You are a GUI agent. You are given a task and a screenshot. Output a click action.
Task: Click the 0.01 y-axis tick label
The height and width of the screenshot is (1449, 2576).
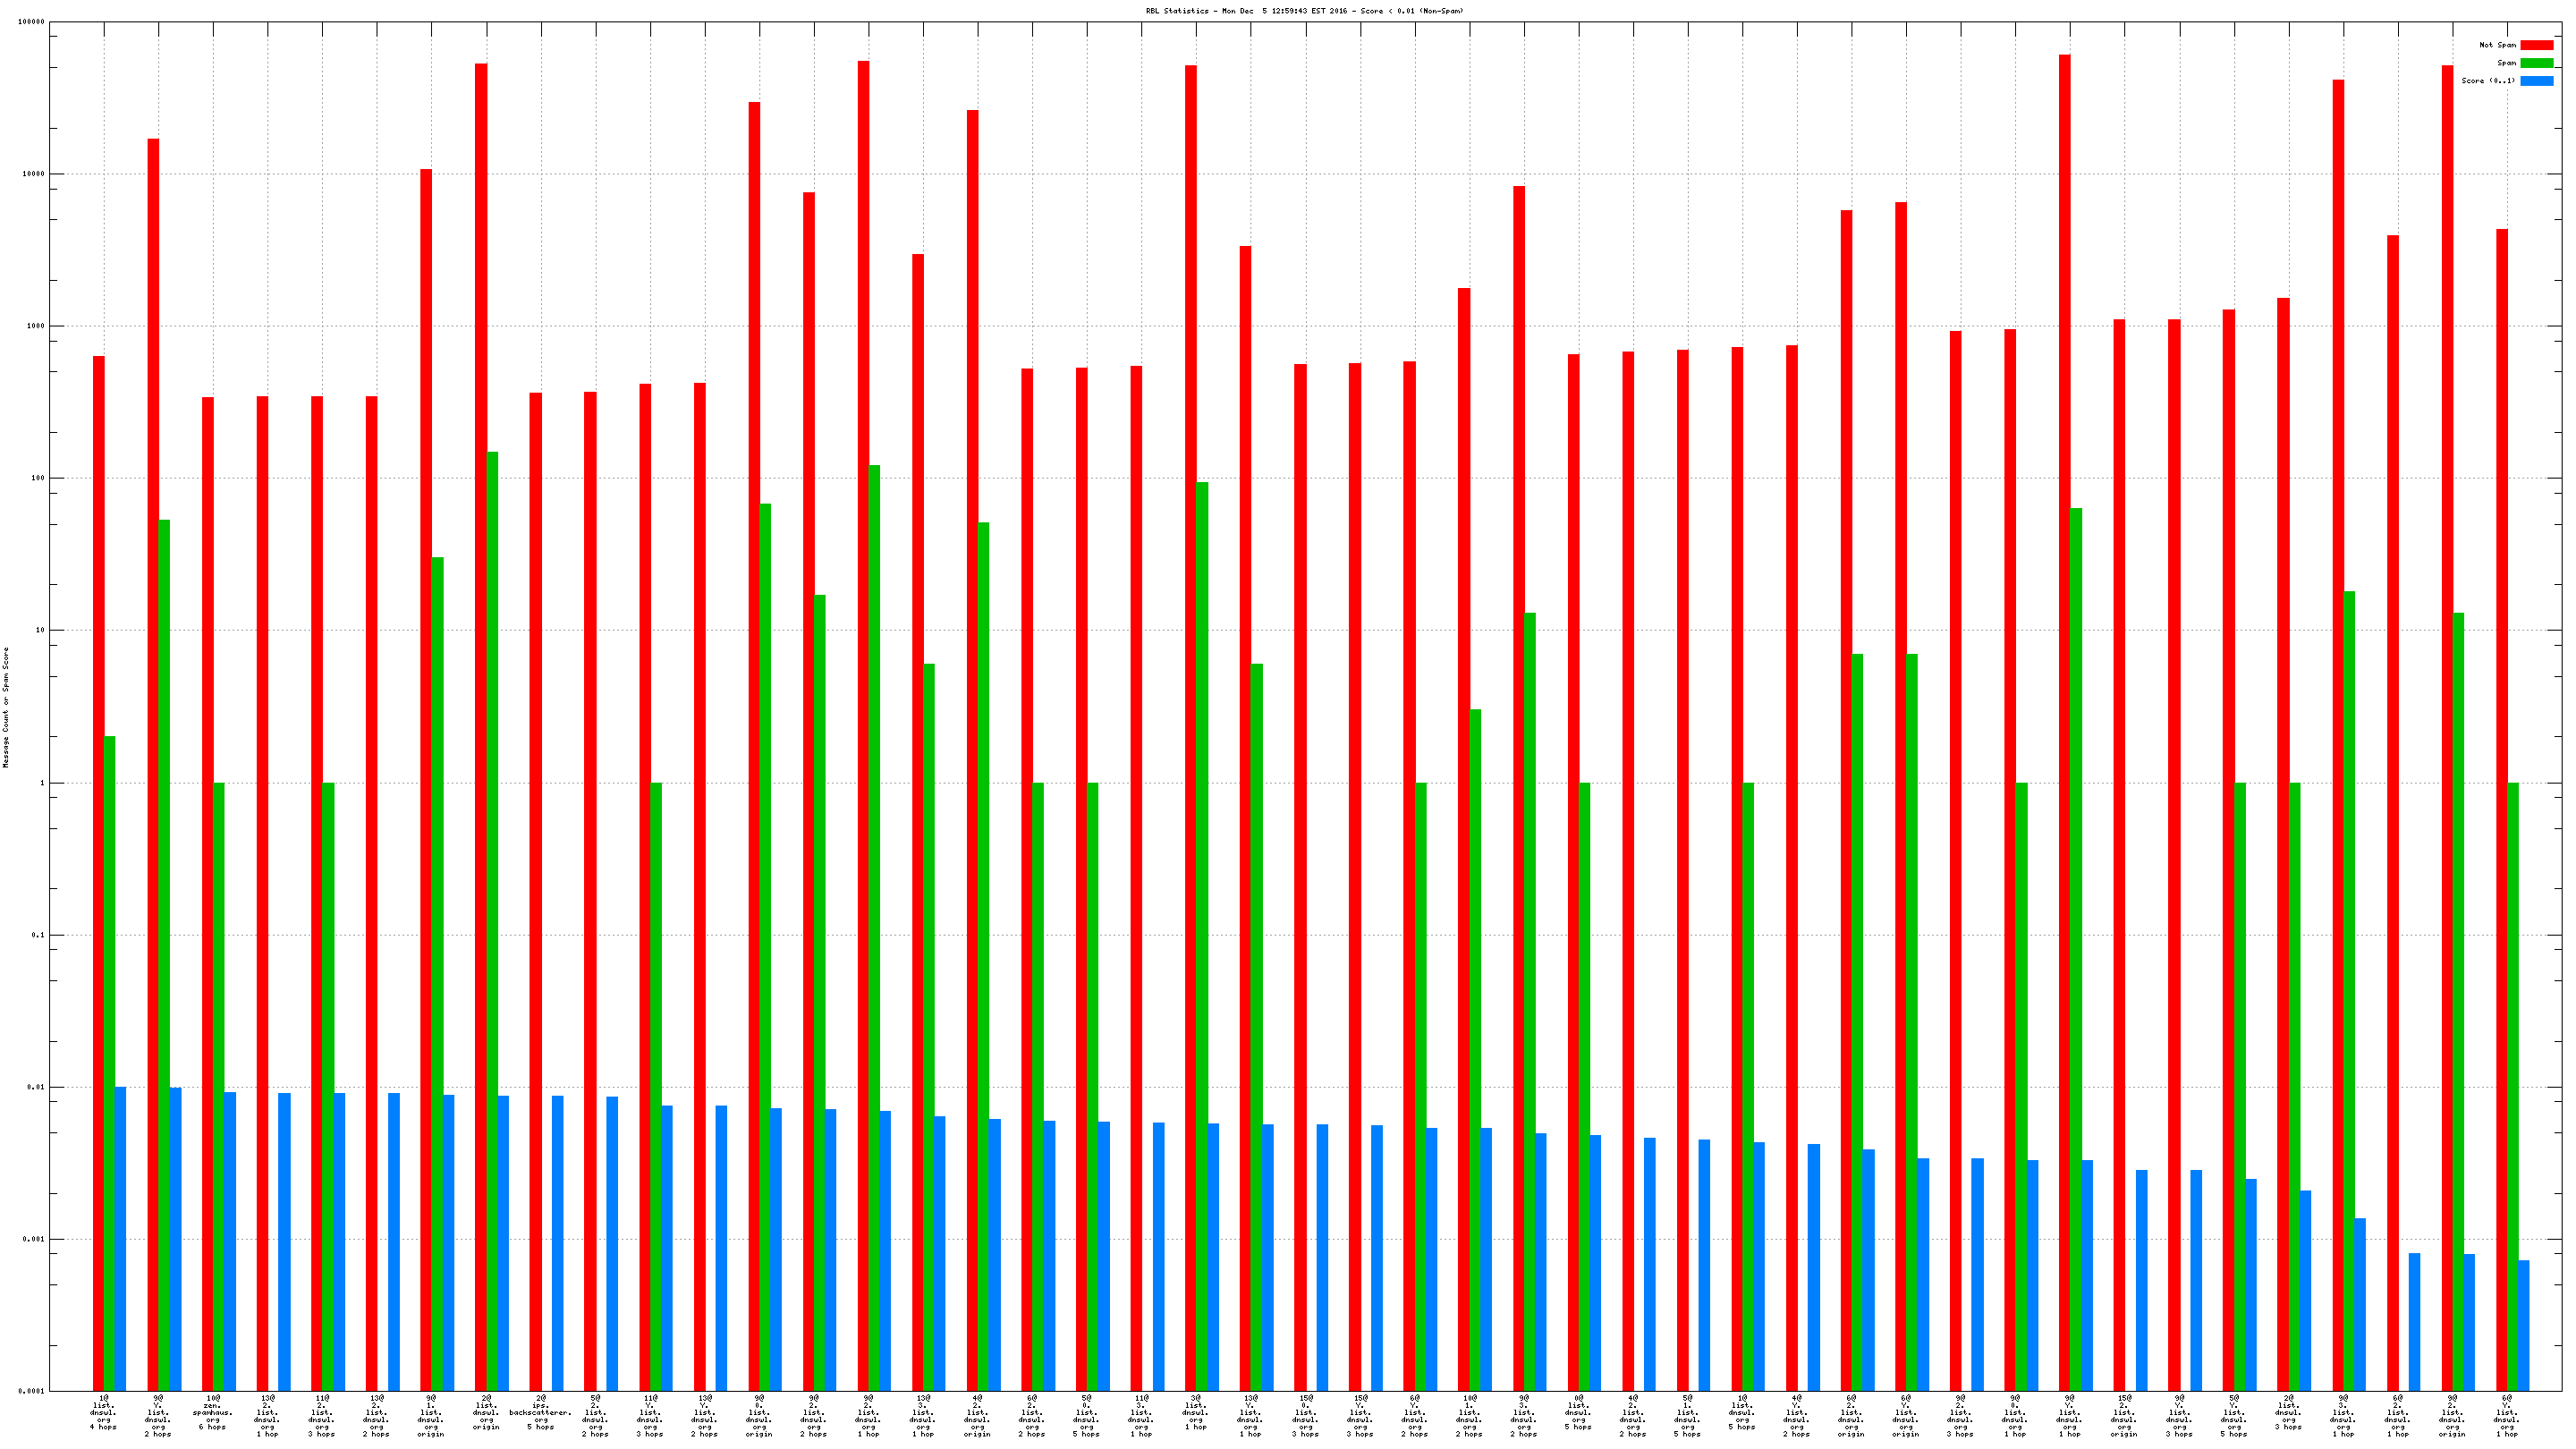tap(37, 1087)
